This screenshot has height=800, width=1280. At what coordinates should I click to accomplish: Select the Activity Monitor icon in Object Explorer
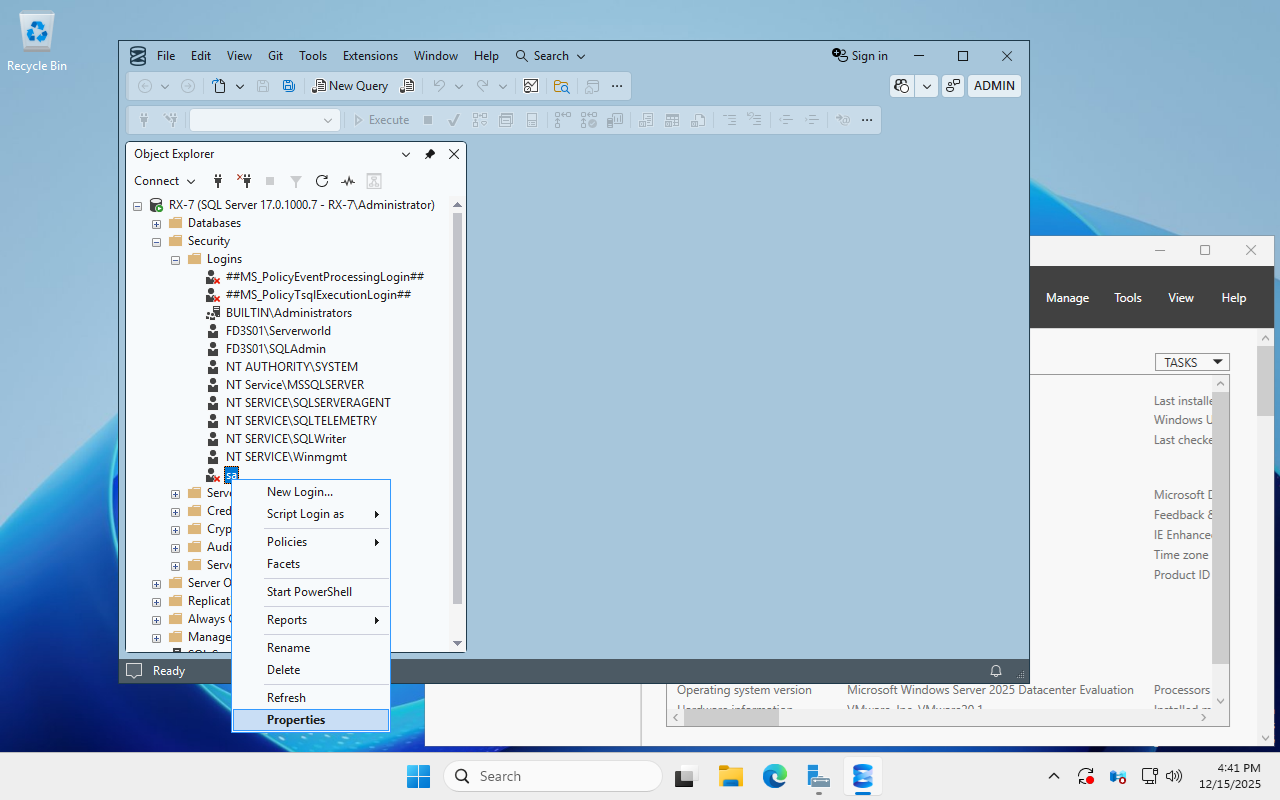click(x=348, y=181)
